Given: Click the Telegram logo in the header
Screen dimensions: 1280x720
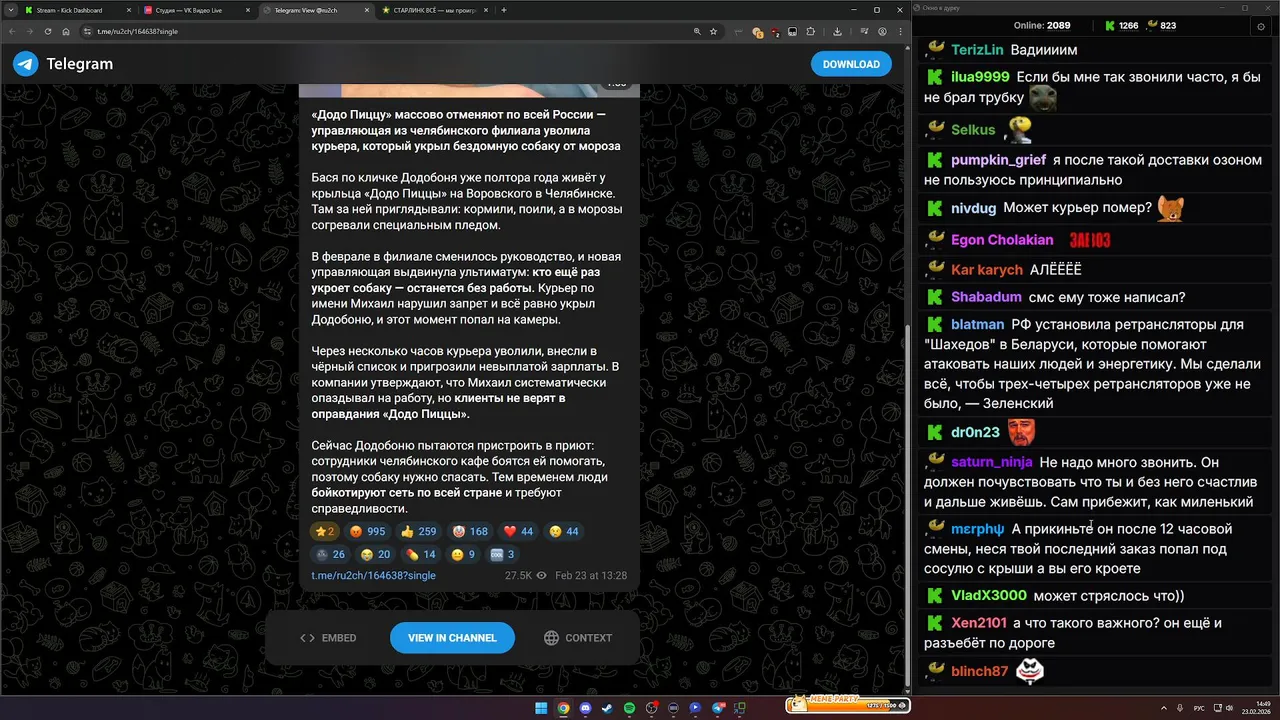Looking at the screenshot, I should 25,64.
